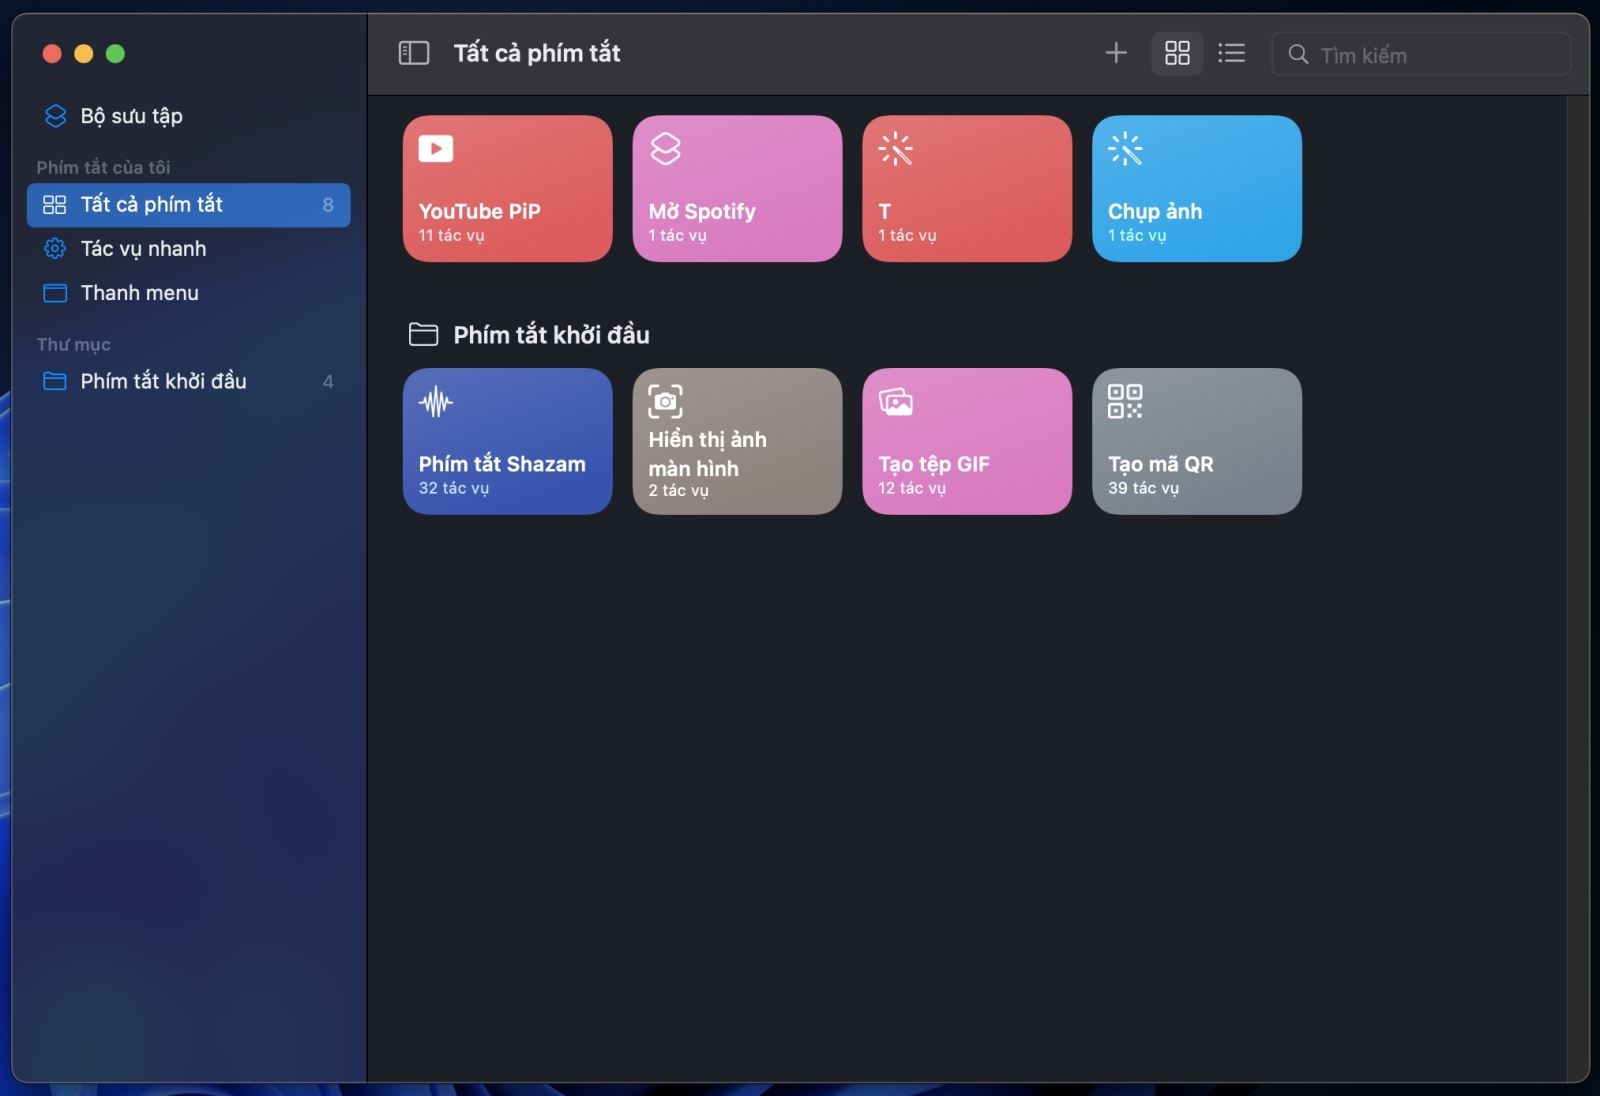Click the photos icon on Tạo tệp GIF card
The image size is (1600, 1096).
(896, 402)
